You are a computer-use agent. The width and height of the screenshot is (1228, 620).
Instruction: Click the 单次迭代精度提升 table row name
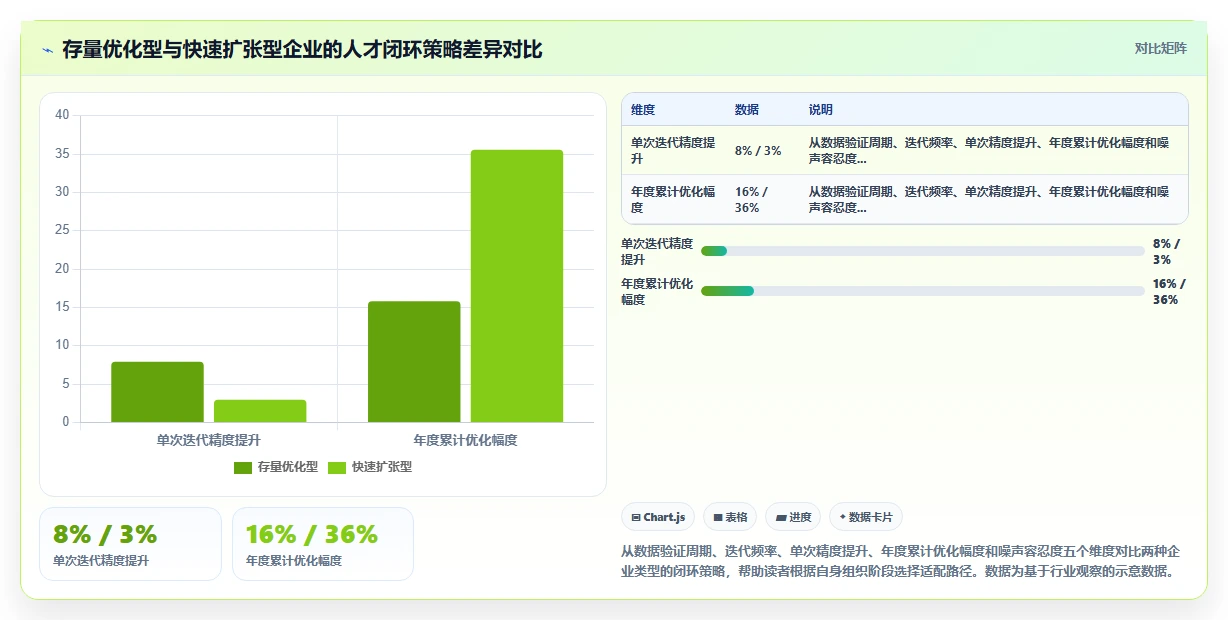click(673, 151)
